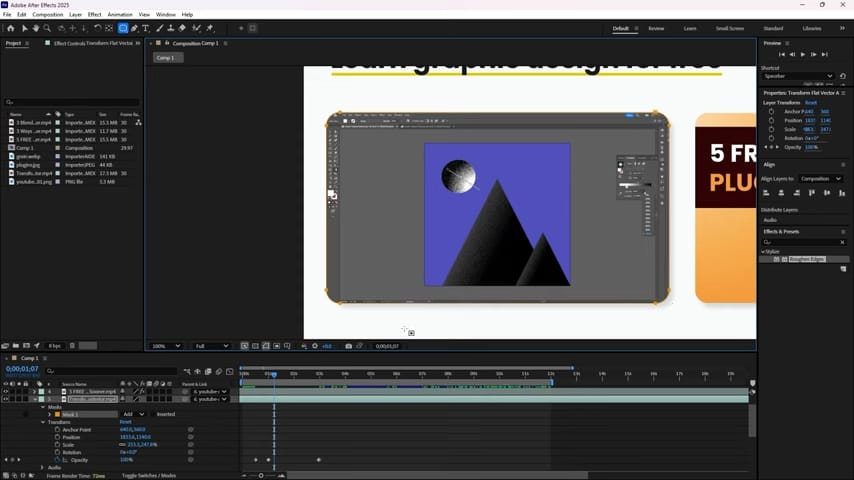Jump to first frame in Preview

point(782,54)
